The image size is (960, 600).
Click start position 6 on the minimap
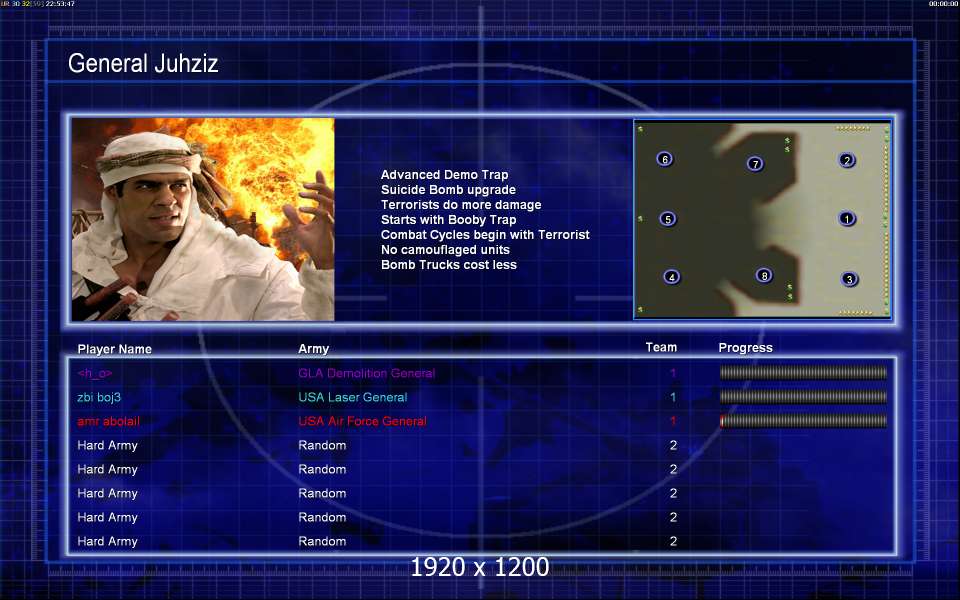click(x=665, y=159)
